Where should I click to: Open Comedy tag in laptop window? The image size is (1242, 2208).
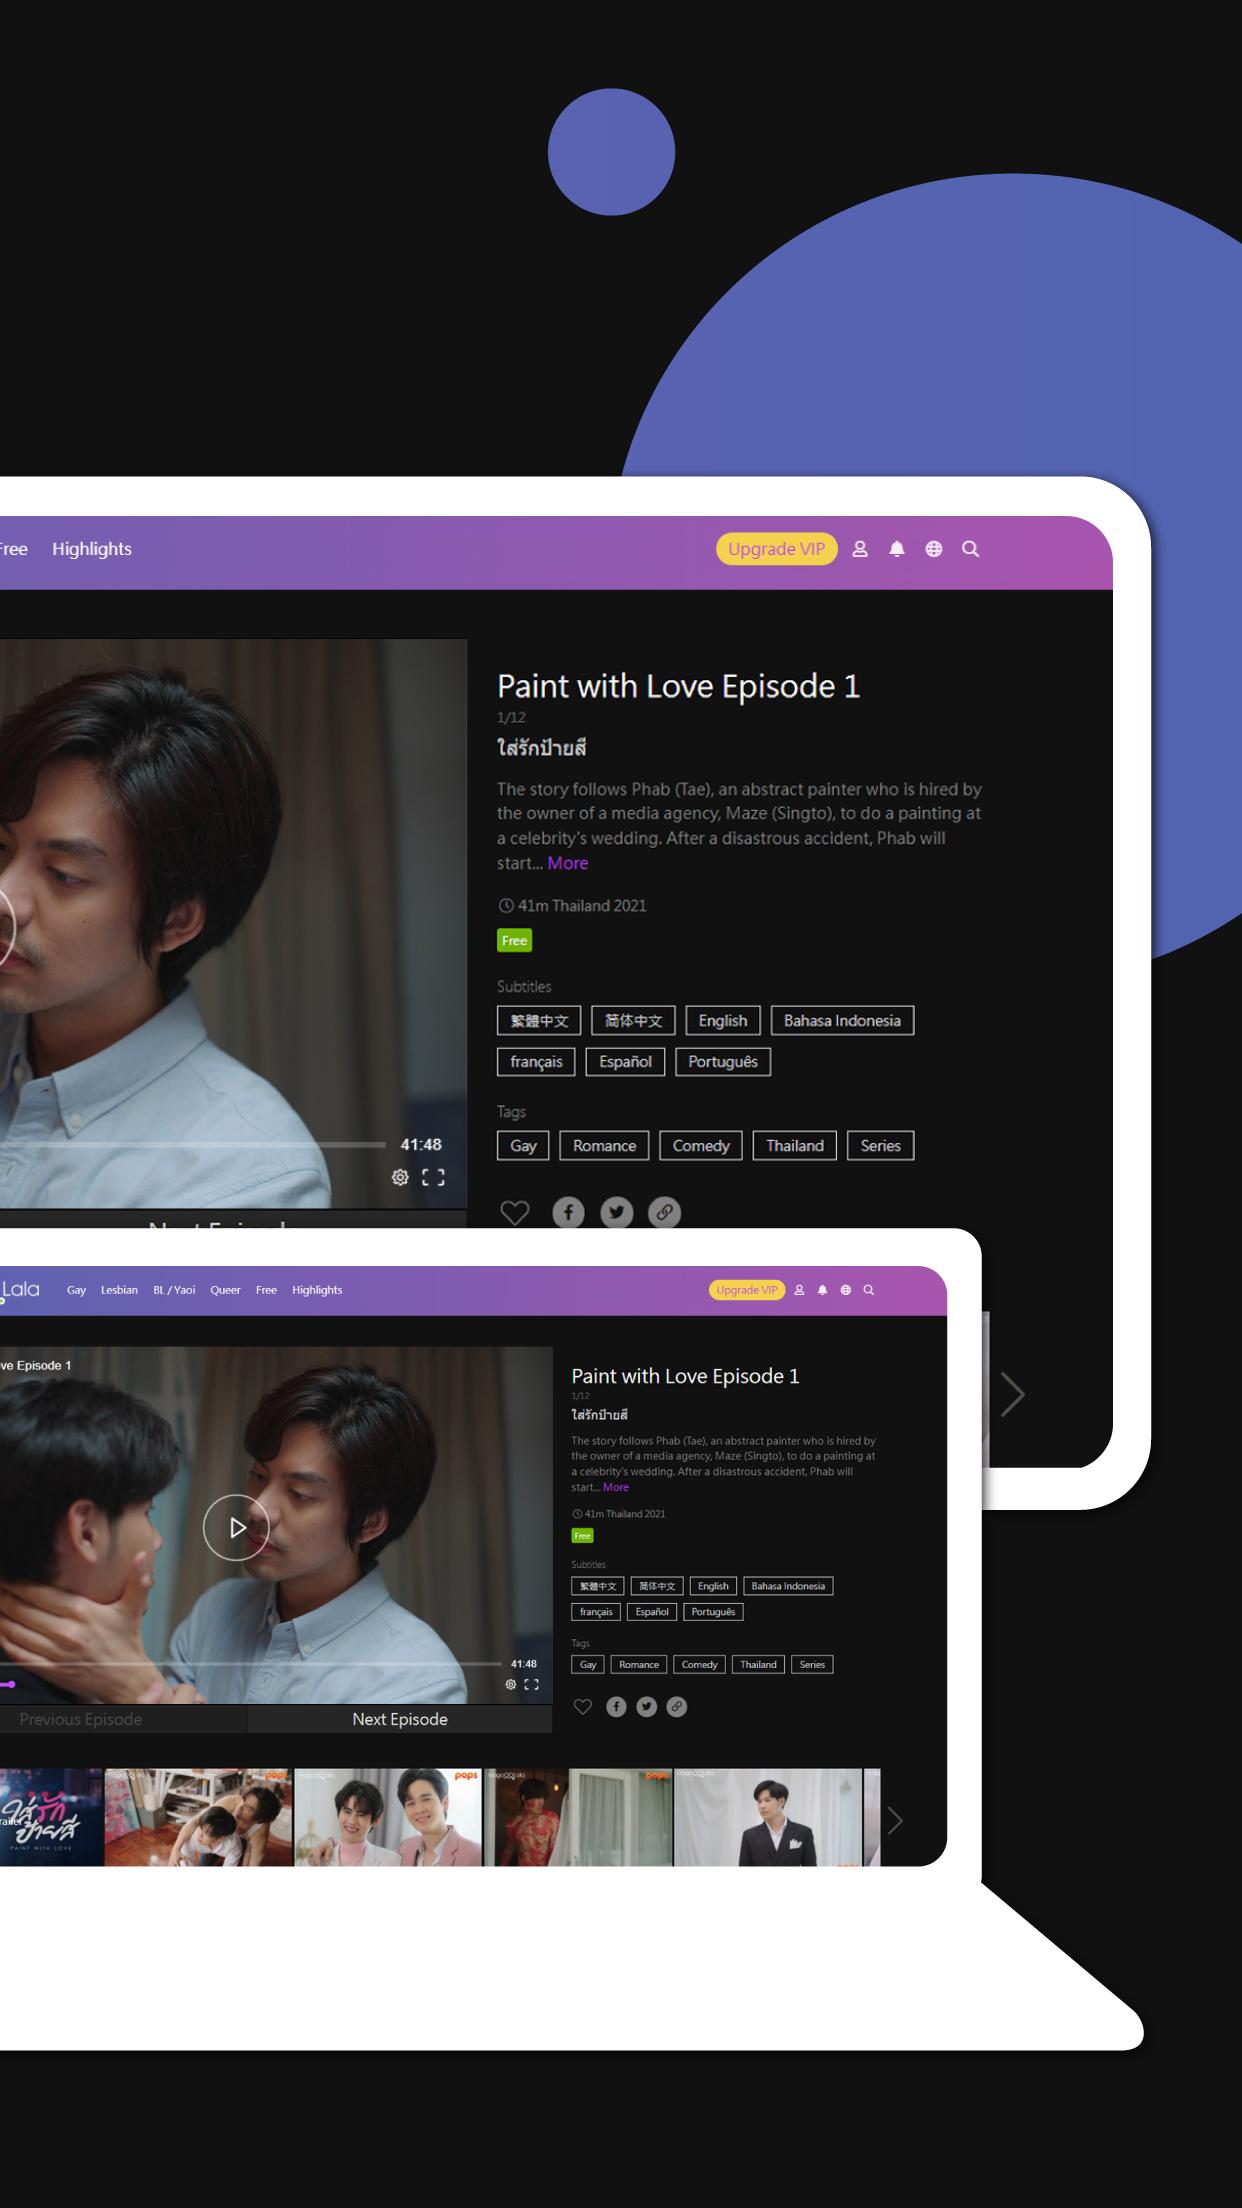pyautogui.click(x=699, y=1664)
